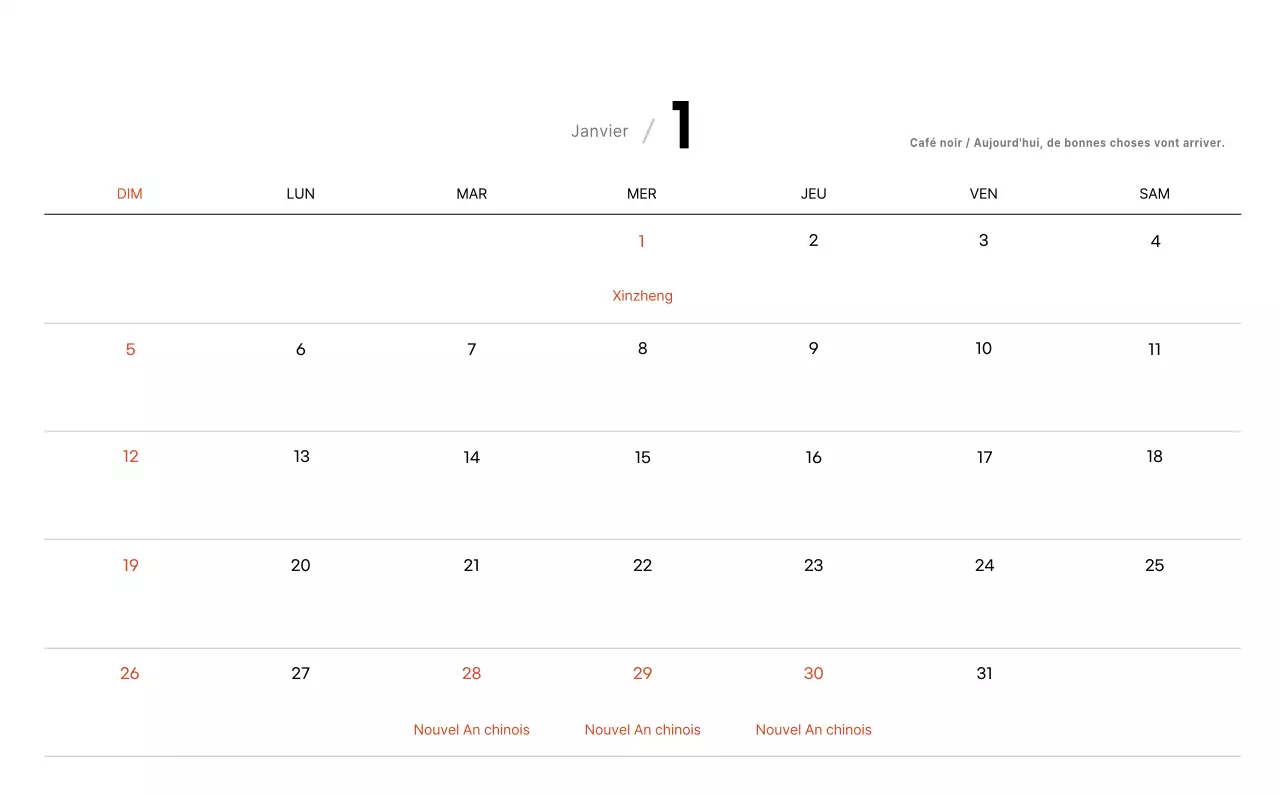Choose date 8 on the calendar
This screenshot has width=1280, height=795.
point(642,349)
